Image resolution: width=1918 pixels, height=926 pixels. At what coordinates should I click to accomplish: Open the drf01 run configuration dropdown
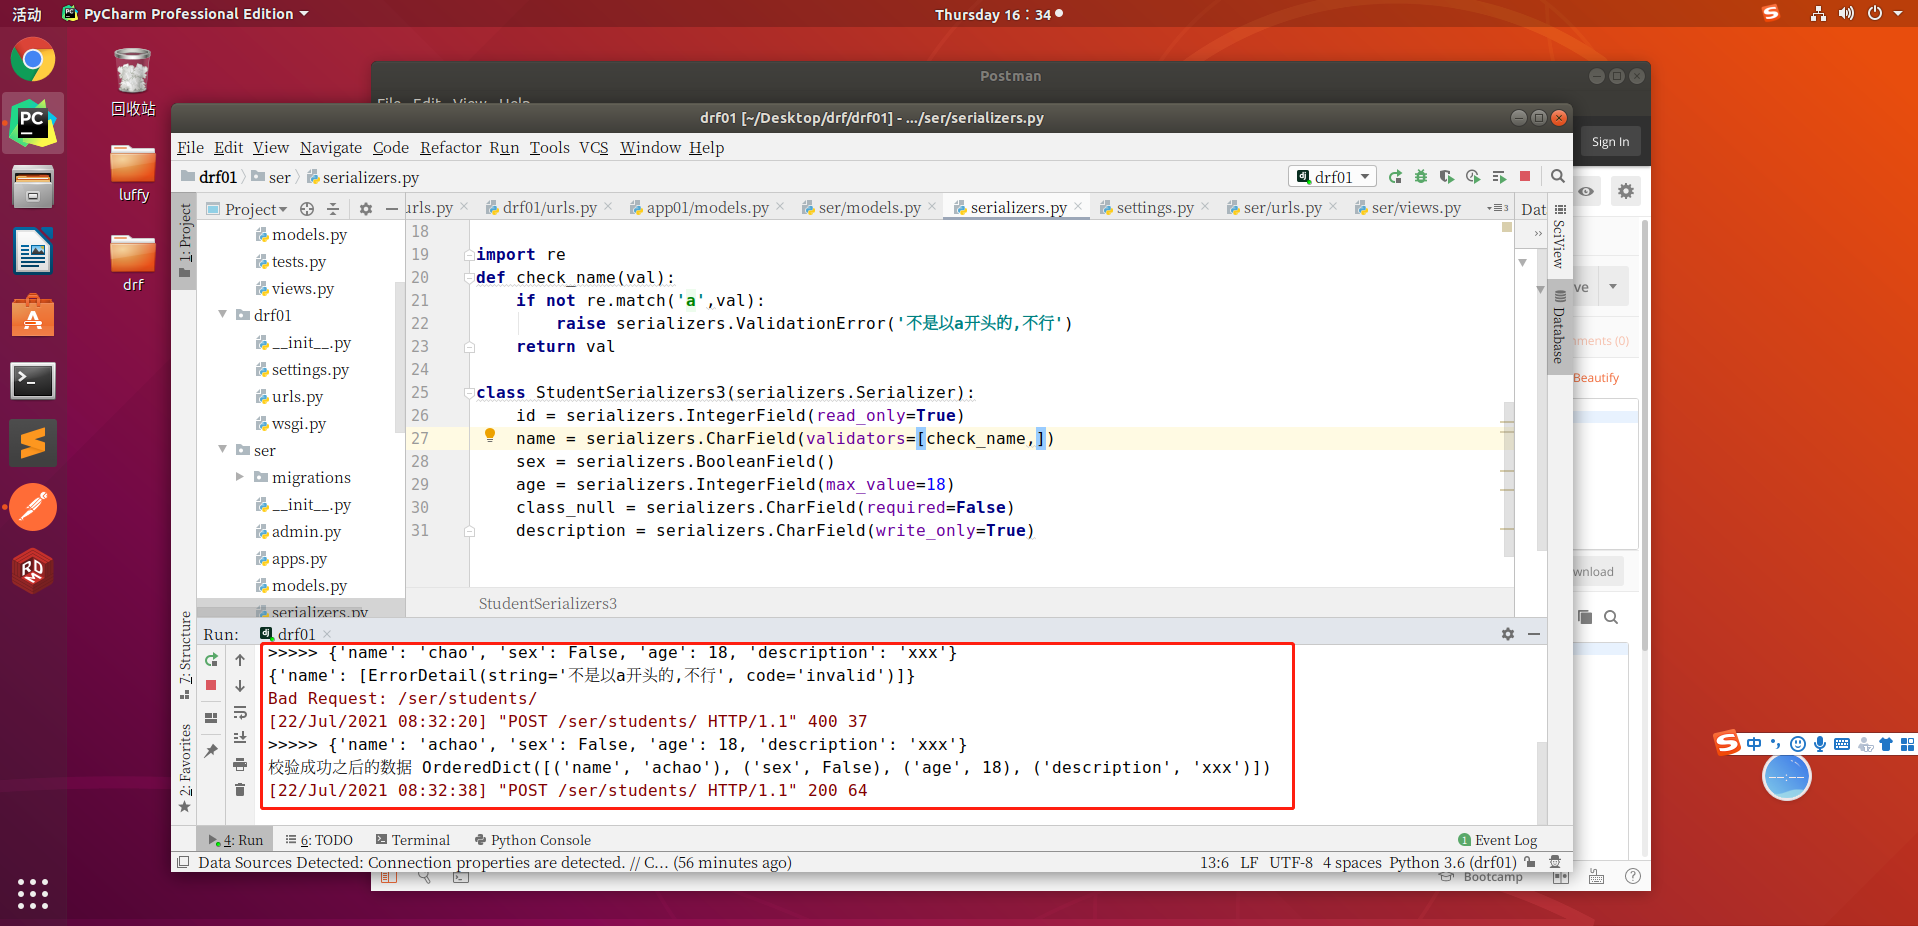coord(1333,177)
